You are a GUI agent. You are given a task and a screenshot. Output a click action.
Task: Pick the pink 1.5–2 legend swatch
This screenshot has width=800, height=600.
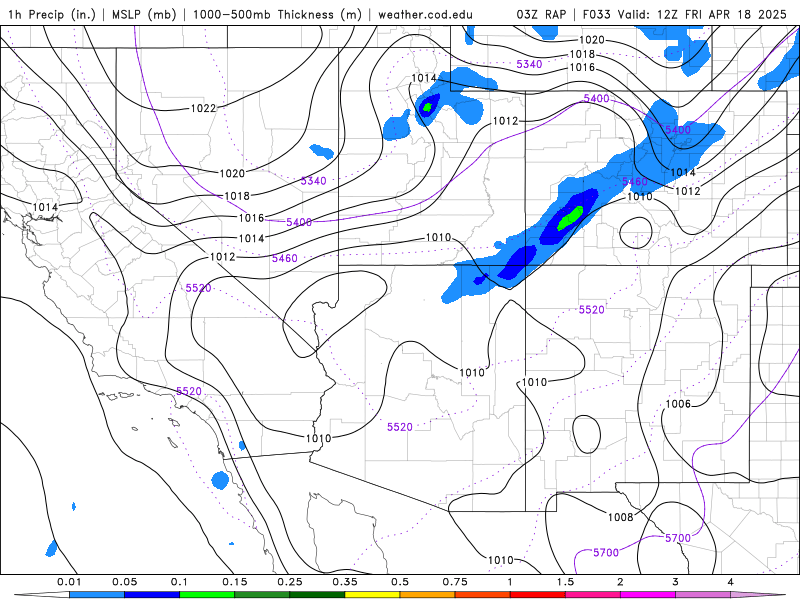pos(593,595)
